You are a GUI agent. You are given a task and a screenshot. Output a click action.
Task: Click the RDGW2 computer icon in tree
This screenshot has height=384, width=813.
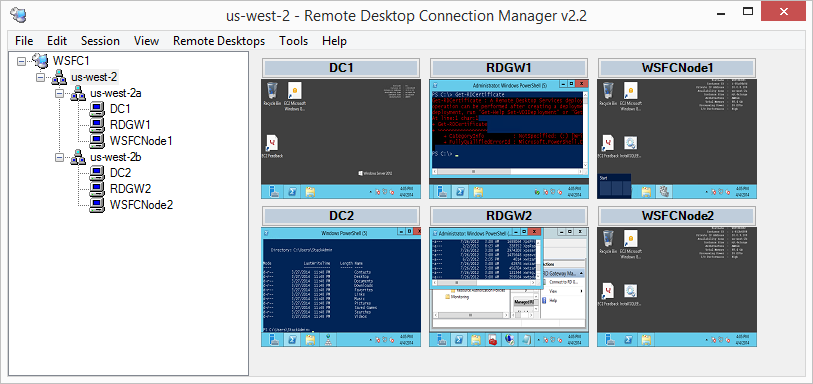point(97,189)
